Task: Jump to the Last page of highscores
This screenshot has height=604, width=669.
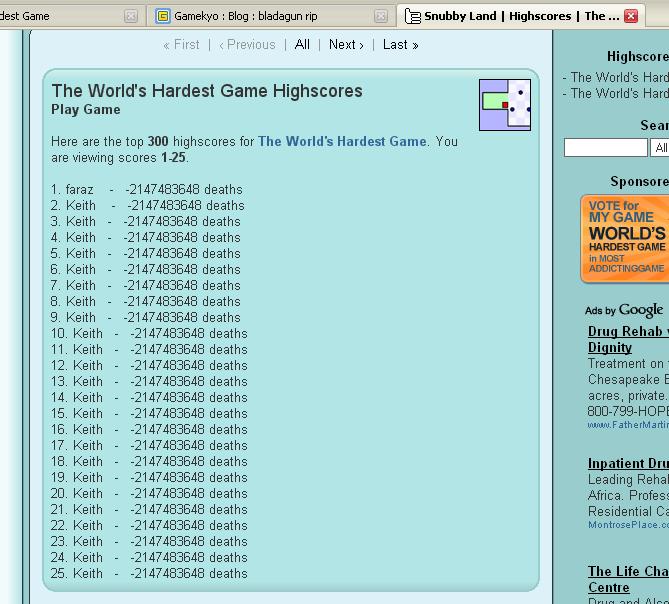Action: (x=400, y=45)
